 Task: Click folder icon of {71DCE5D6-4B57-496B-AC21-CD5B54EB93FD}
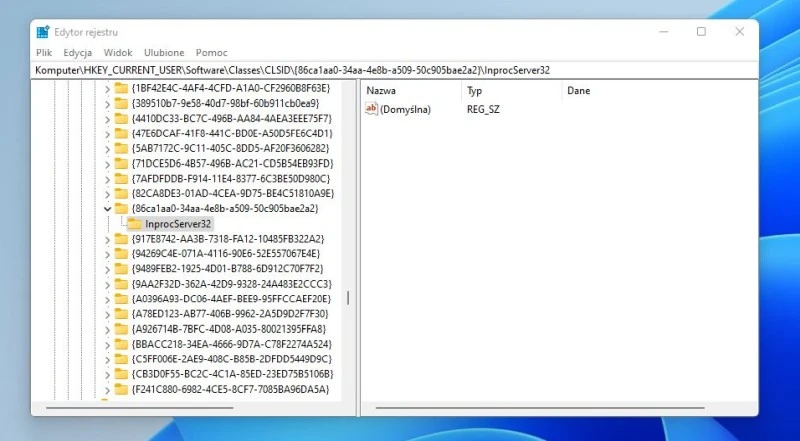click(x=121, y=163)
